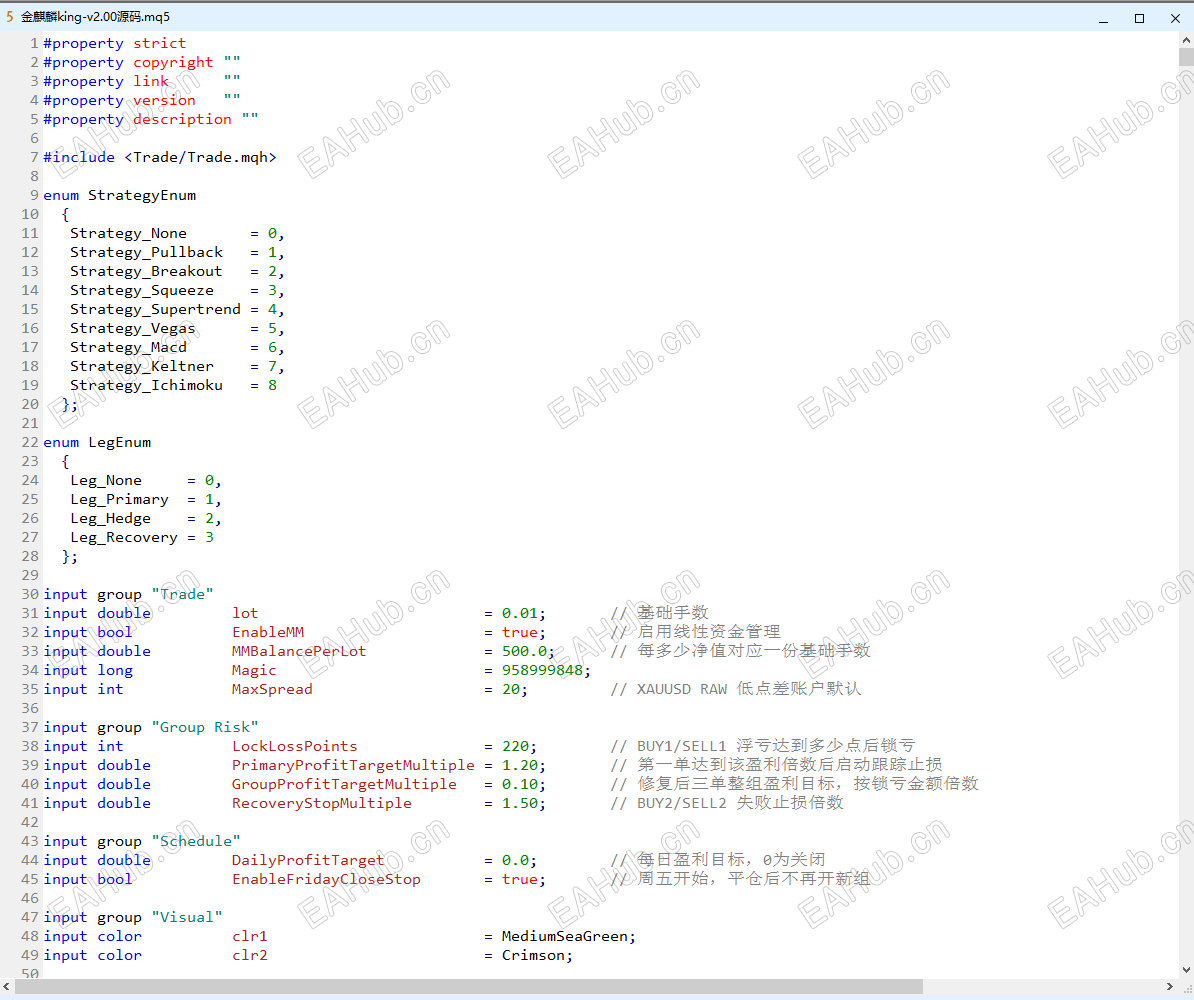Click 'Strategy_Ichimoku' entry

tap(146, 386)
